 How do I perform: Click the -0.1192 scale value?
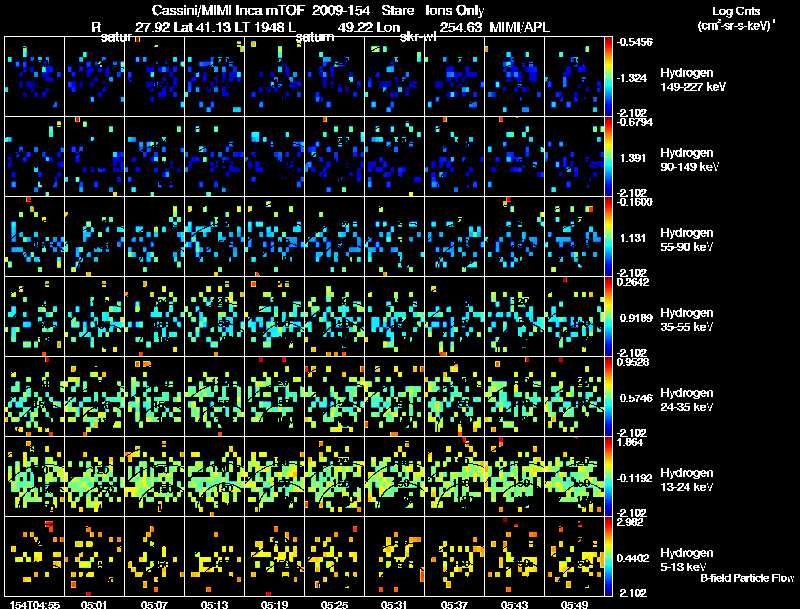pyautogui.click(x=634, y=478)
